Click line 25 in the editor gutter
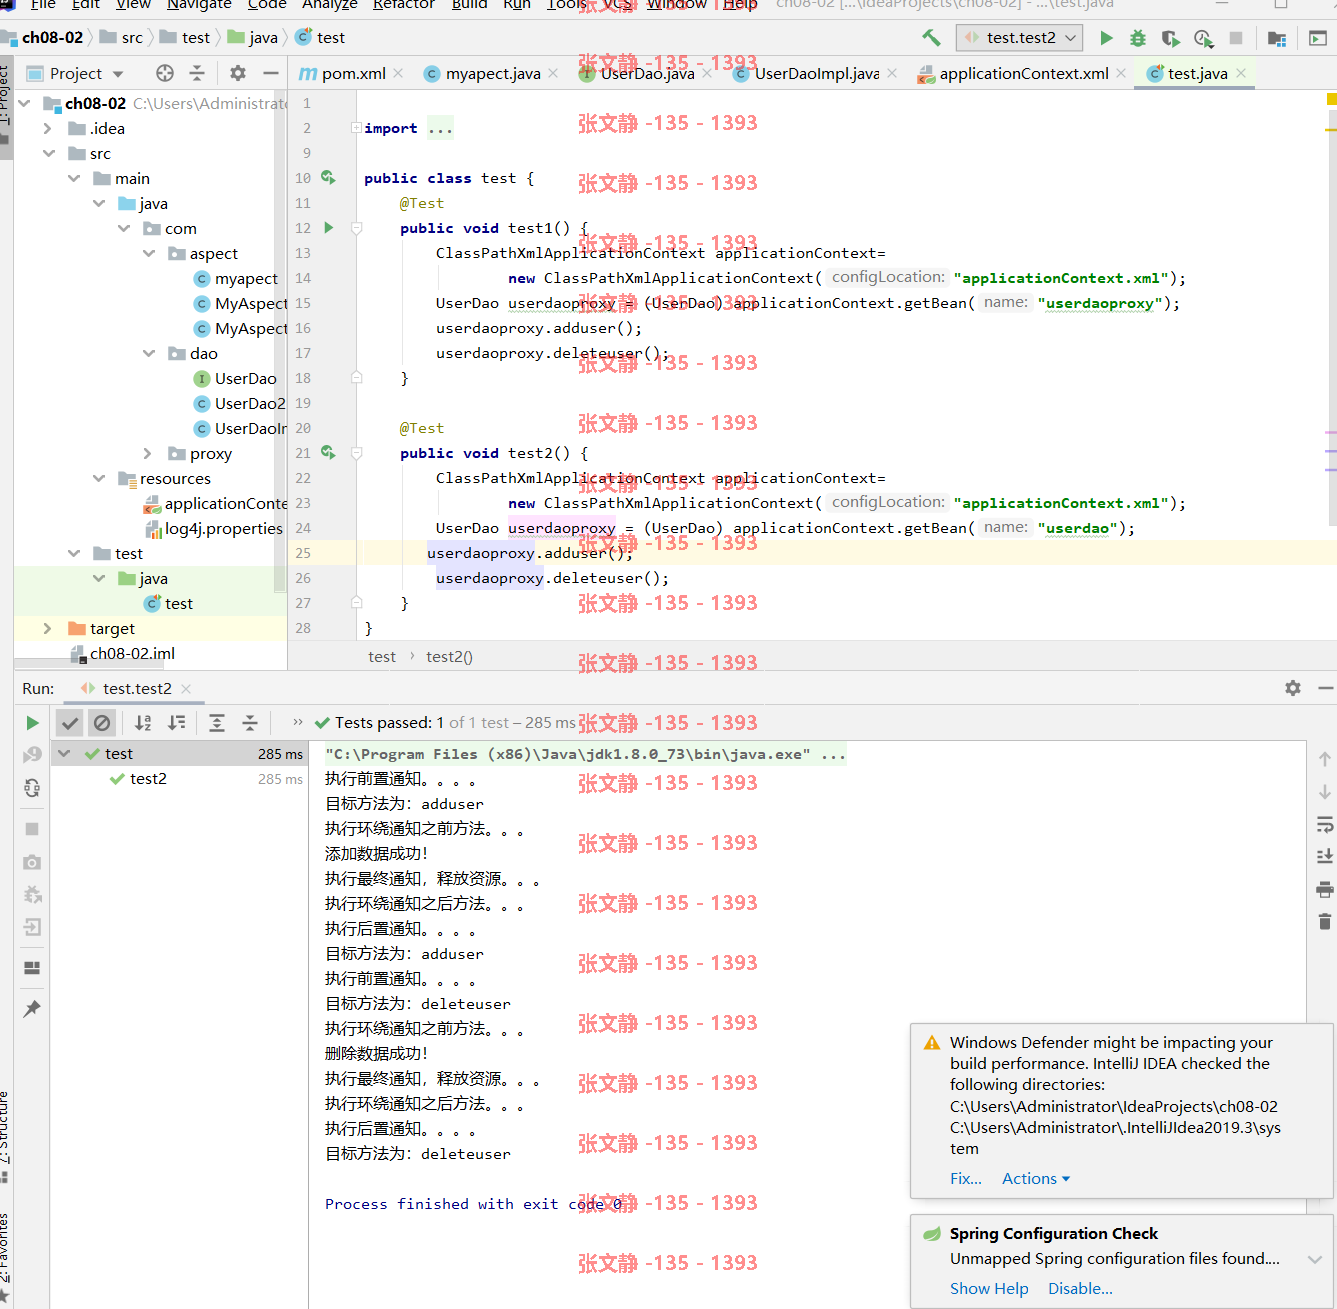 pos(303,553)
